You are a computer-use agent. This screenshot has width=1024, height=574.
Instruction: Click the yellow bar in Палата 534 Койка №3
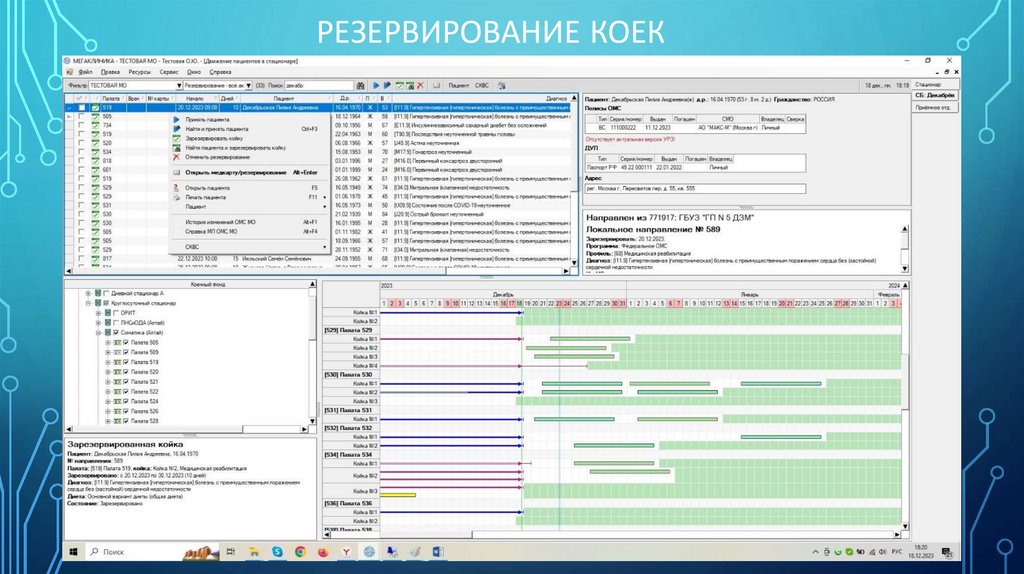point(398,495)
